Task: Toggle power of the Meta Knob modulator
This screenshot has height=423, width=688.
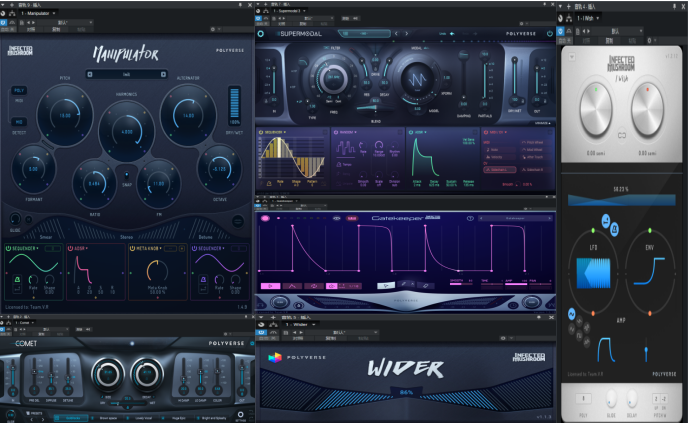Action: [132, 248]
